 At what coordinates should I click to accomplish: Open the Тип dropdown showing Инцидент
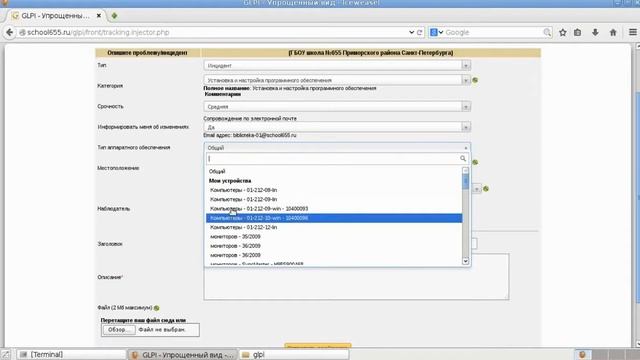coord(337,65)
